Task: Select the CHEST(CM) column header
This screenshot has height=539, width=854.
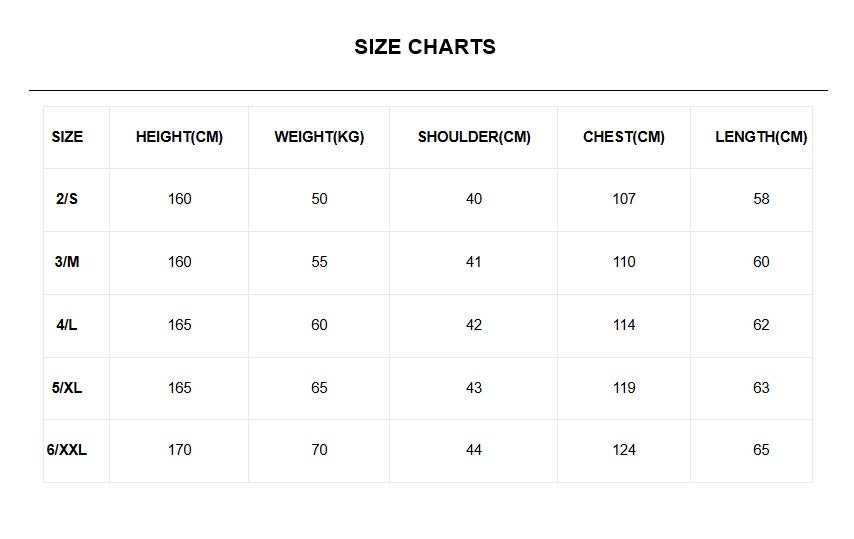Action: click(x=624, y=137)
